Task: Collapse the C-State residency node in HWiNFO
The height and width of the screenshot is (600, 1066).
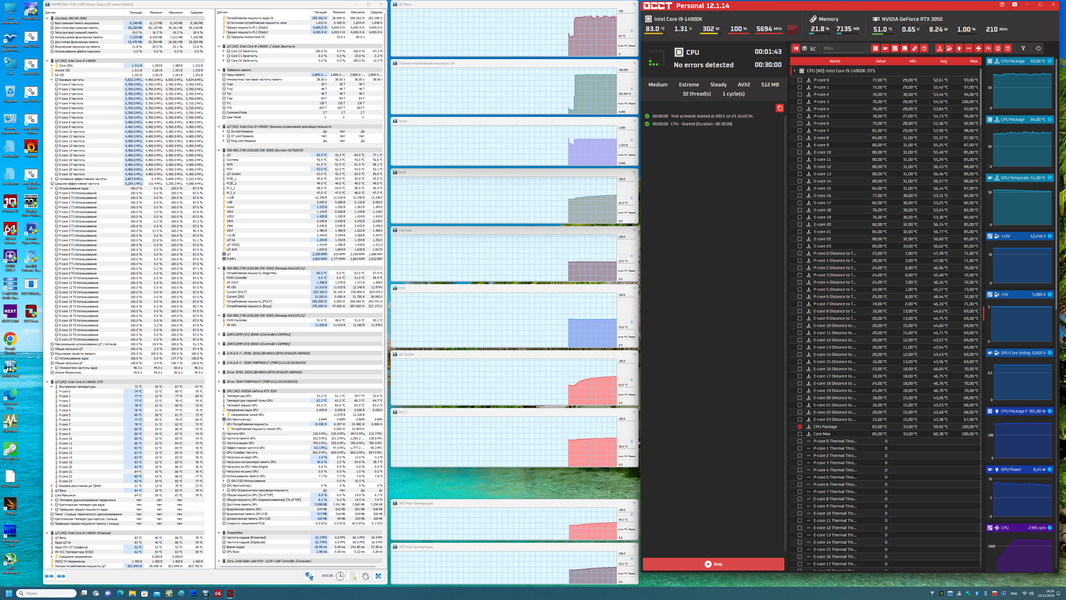Action: (220, 46)
